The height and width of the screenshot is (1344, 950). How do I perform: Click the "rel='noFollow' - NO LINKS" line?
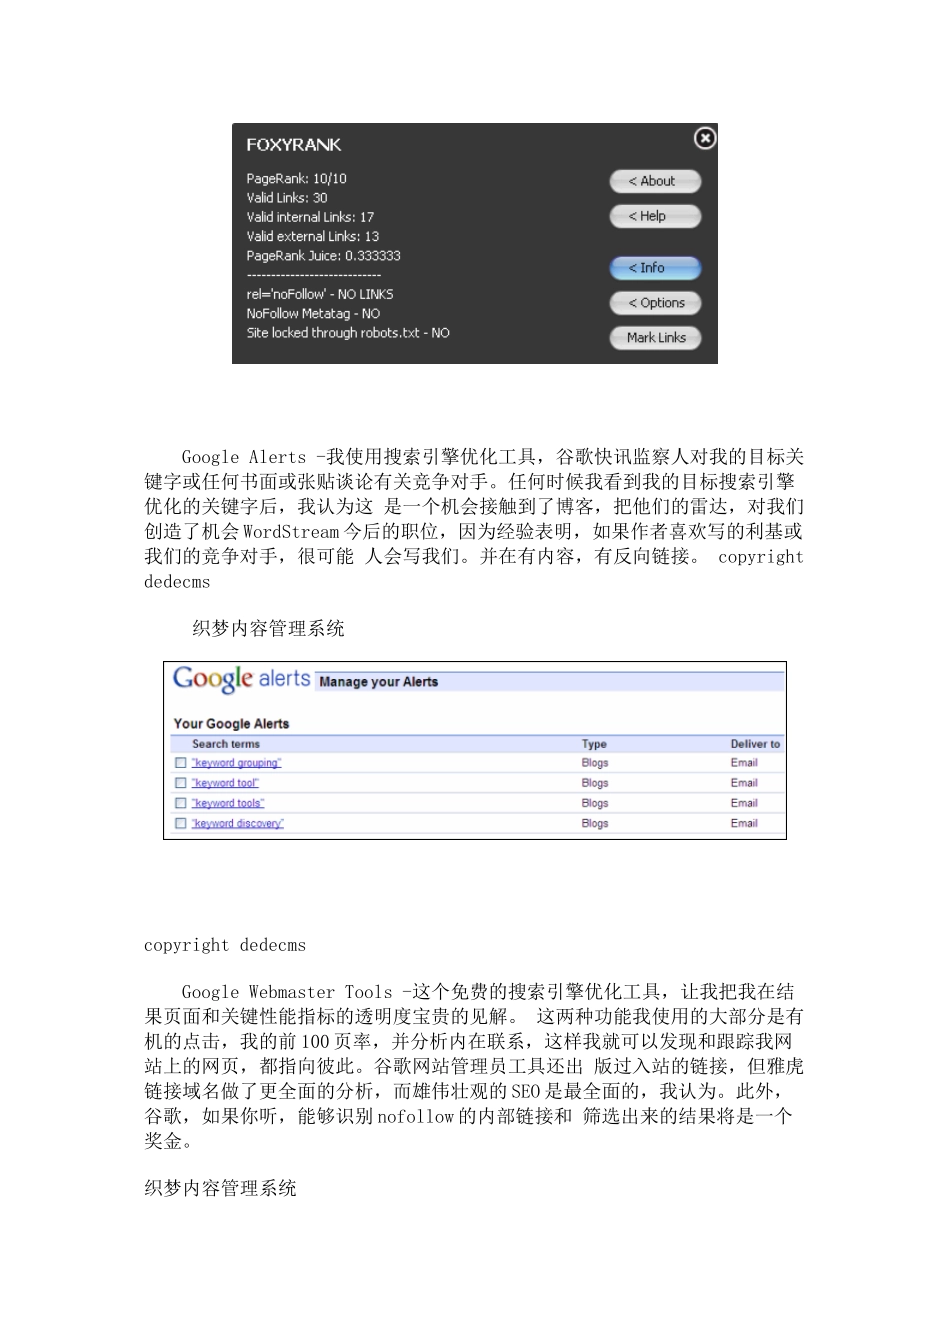[x=320, y=294]
